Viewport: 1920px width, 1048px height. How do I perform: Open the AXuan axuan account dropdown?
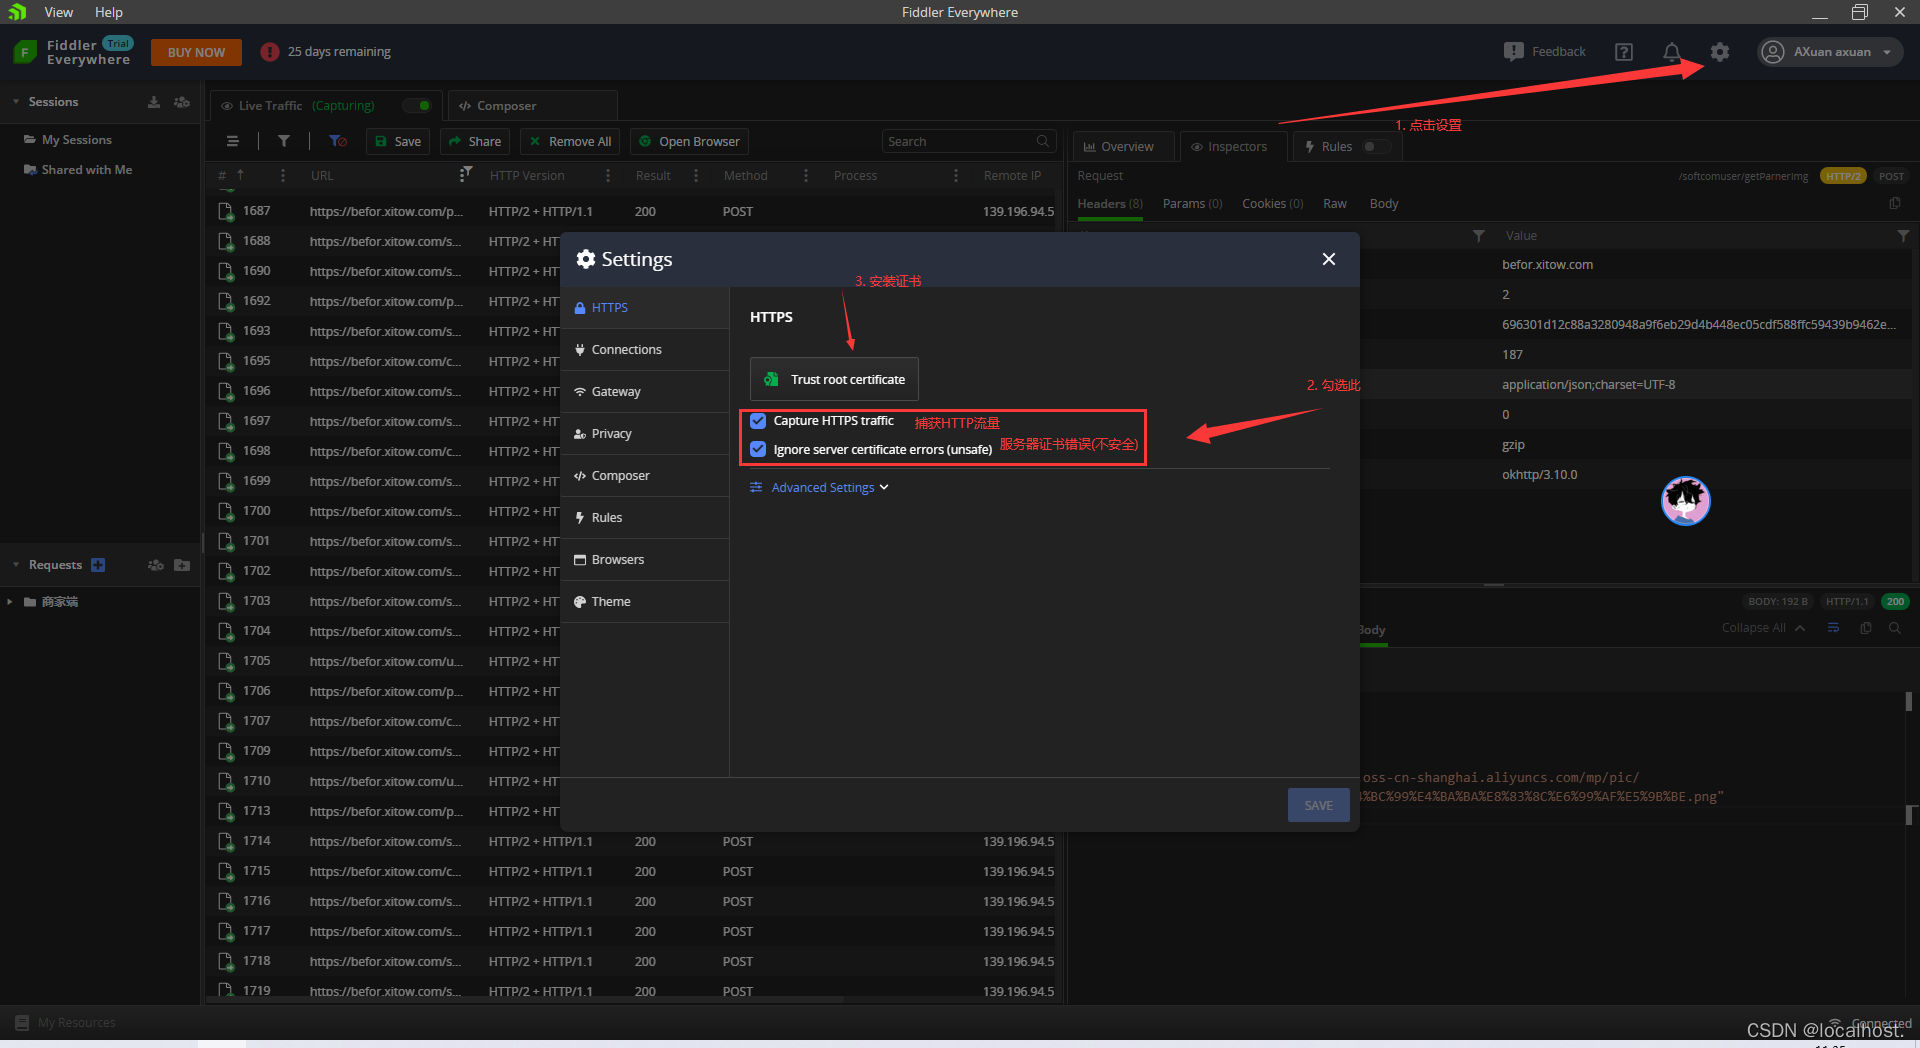click(x=1829, y=52)
